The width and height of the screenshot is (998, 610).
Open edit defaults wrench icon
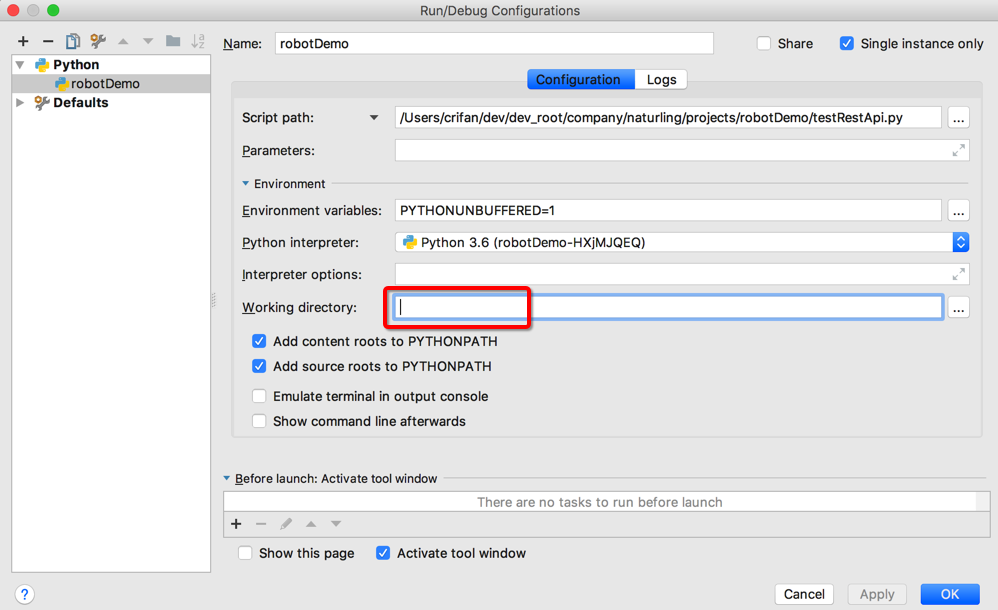tap(97, 41)
